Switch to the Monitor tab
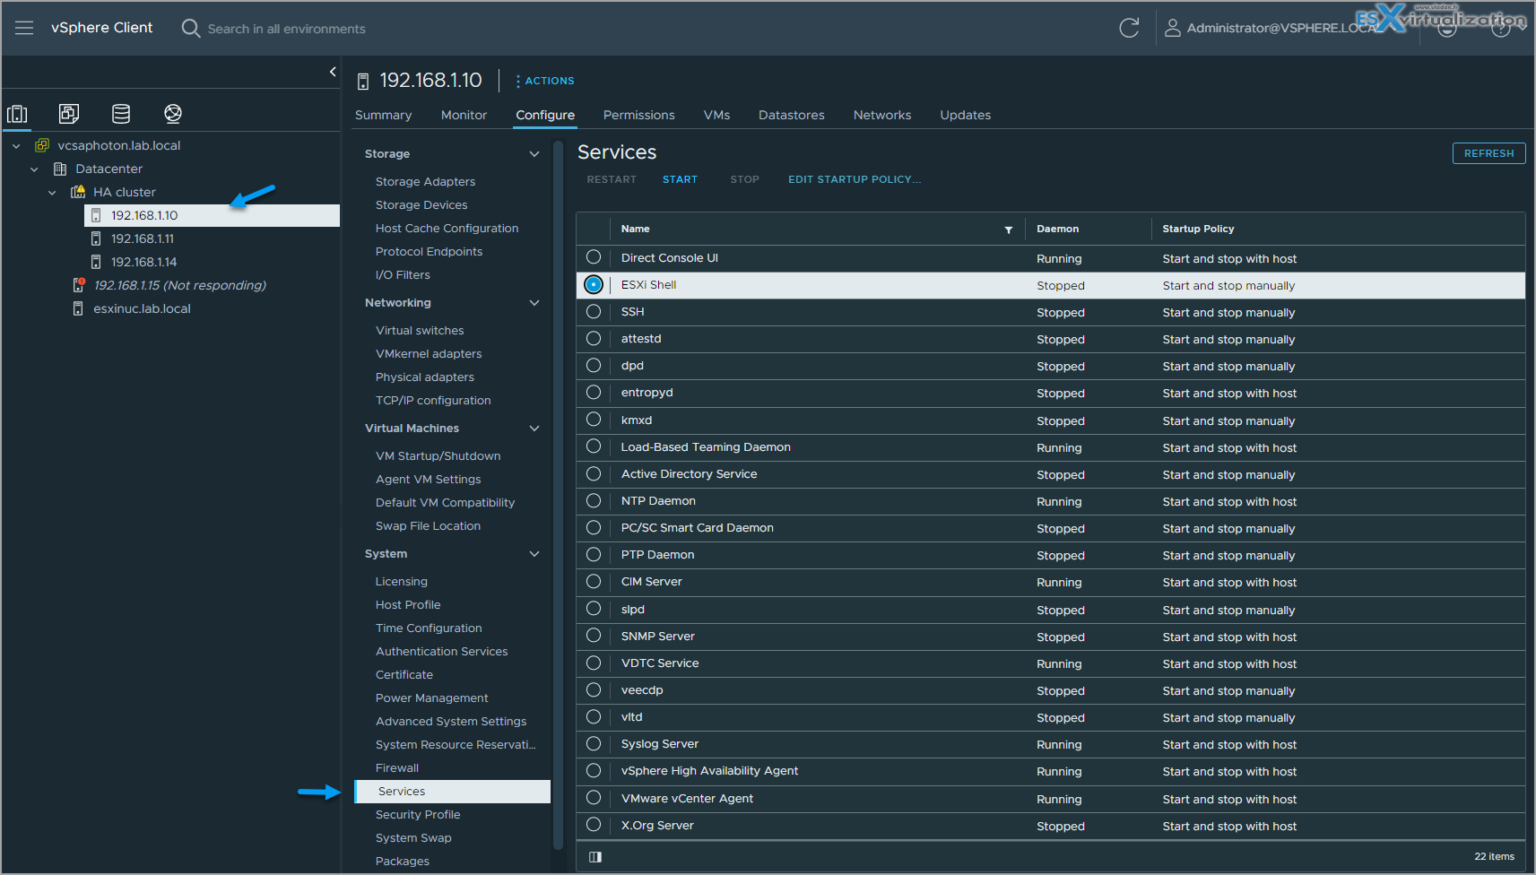This screenshot has height=875, width=1536. pos(464,115)
